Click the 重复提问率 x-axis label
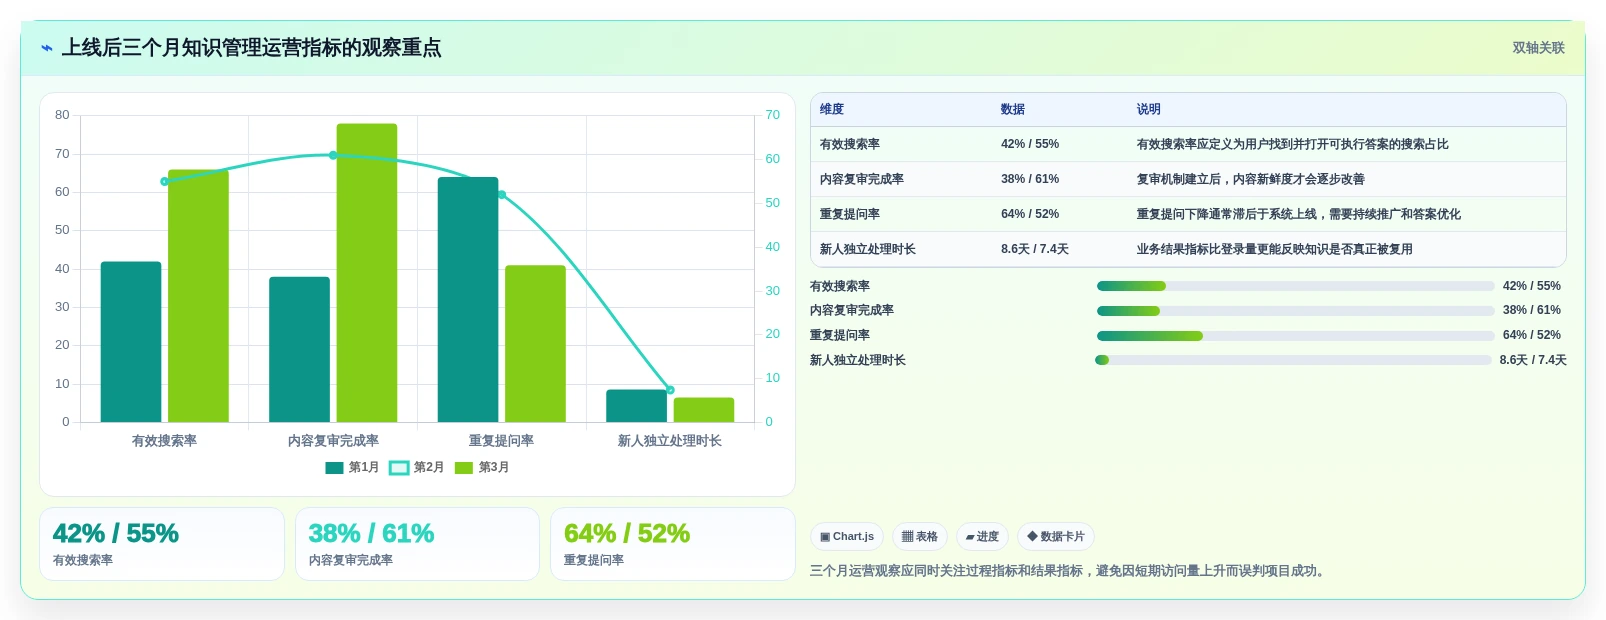This screenshot has width=1606, height=620. point(502,441)
